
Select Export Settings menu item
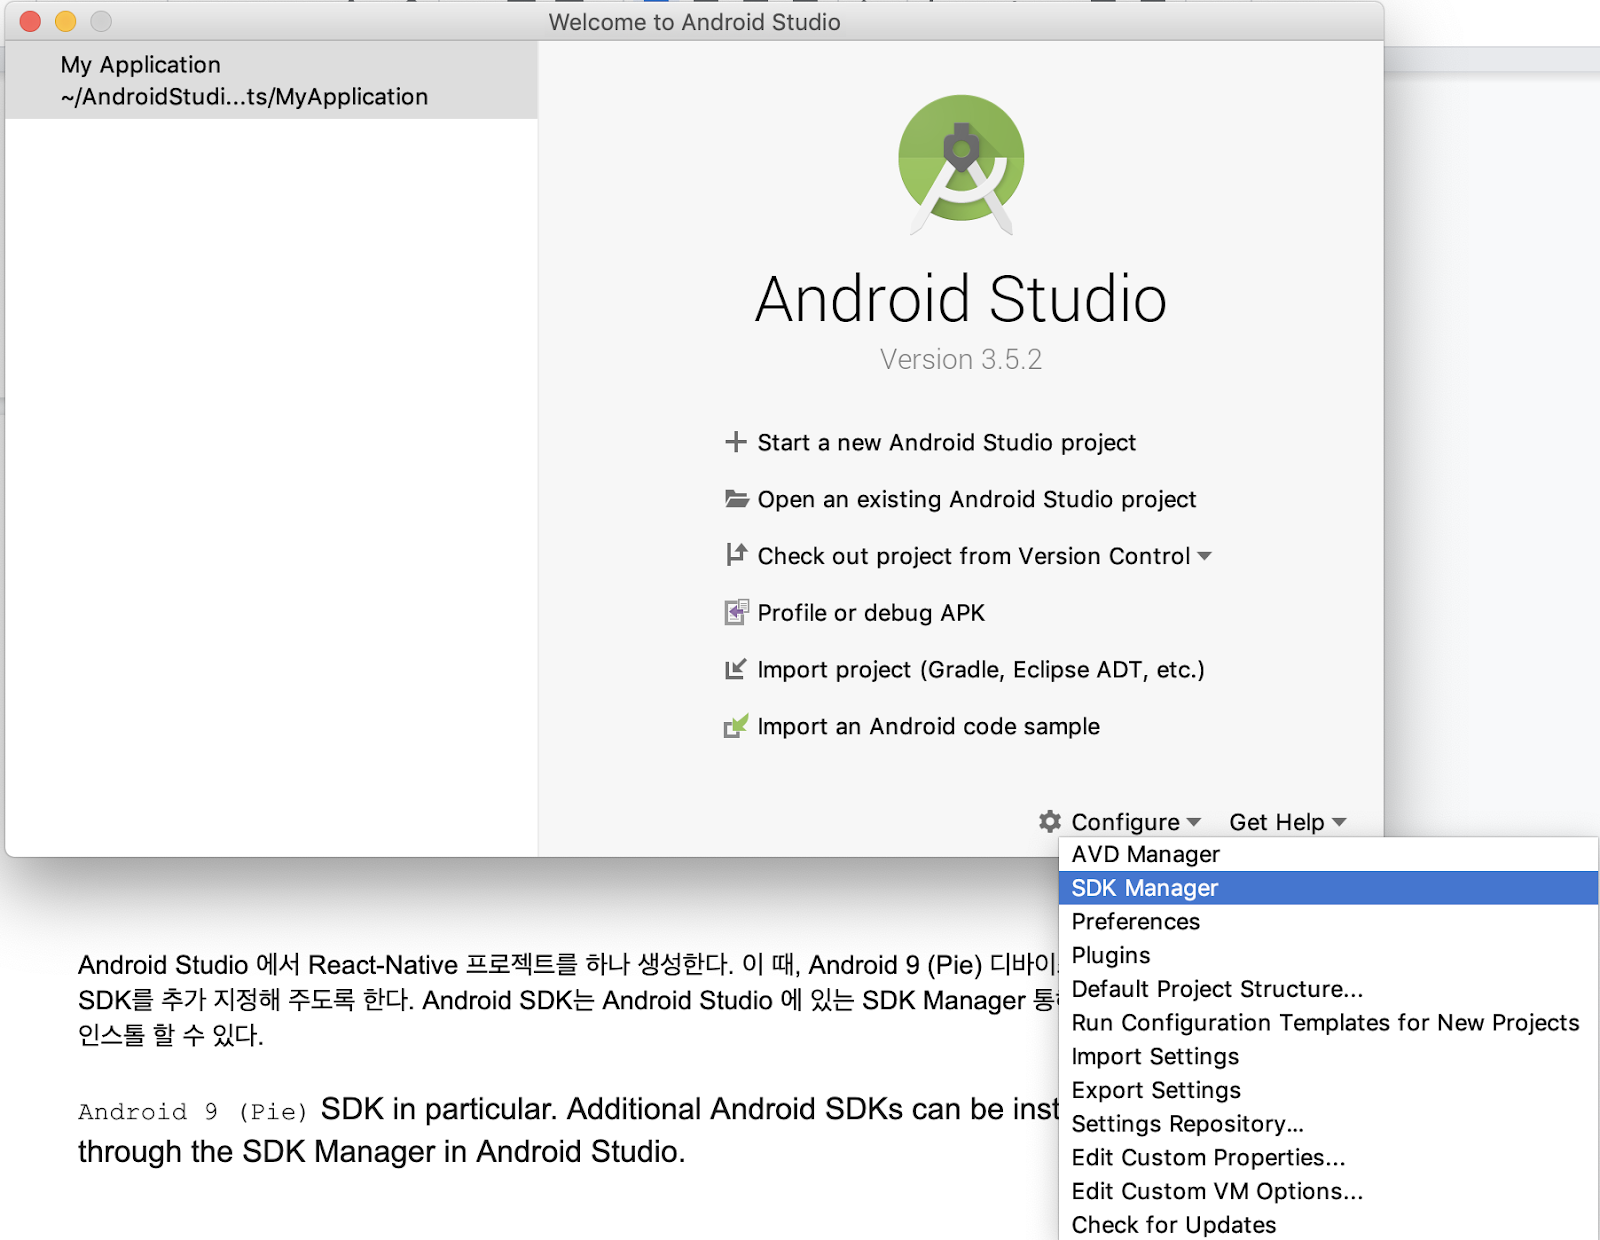[1328, 1090]
